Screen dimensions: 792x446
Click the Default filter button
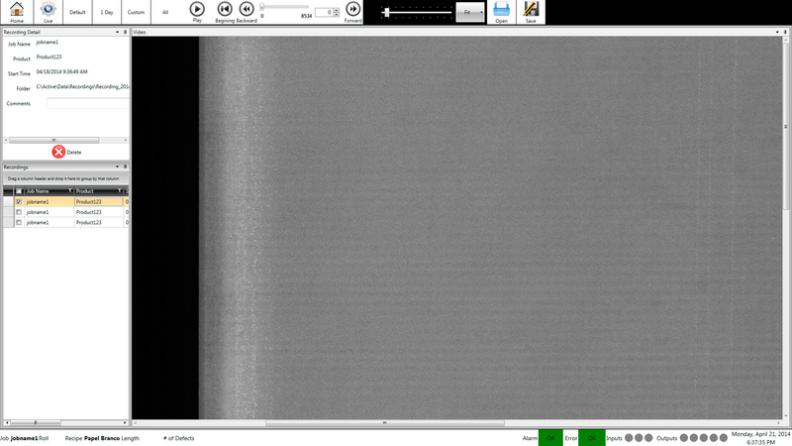[77, 12]
